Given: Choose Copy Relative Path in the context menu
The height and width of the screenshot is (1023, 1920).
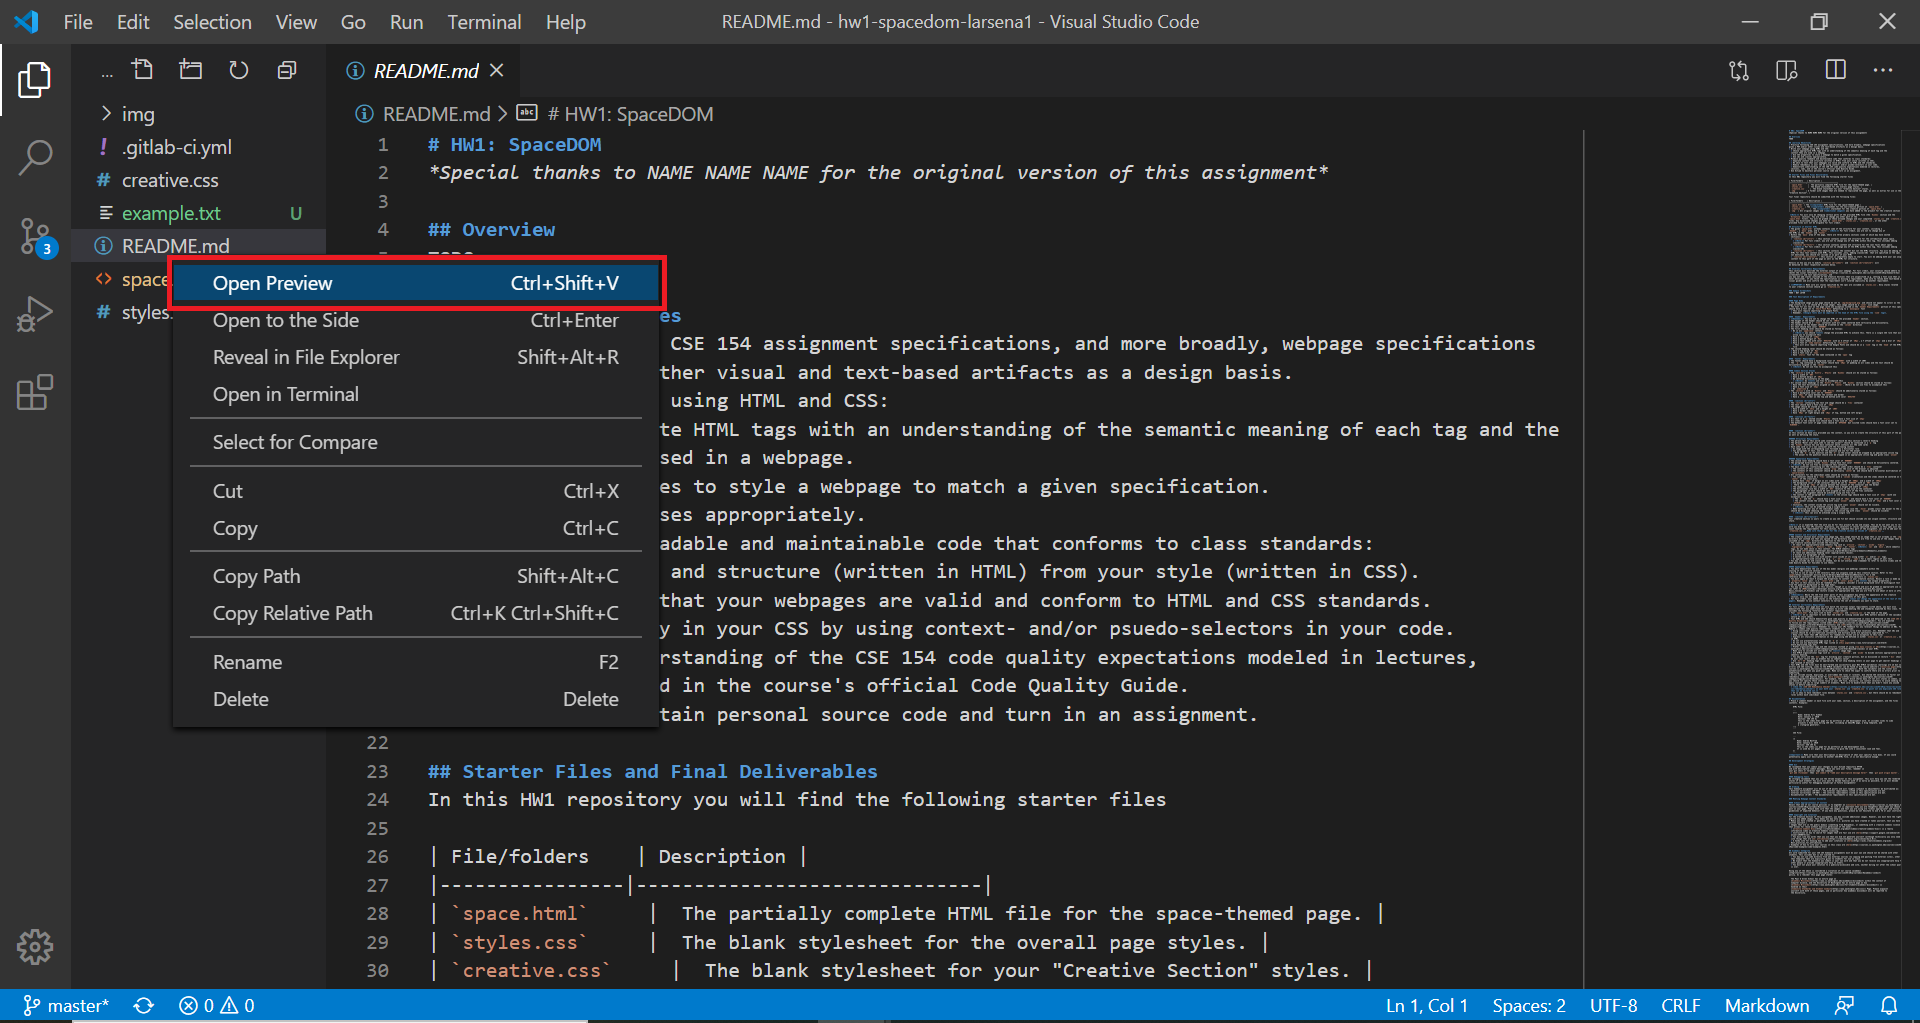Looking at the screenshot, I should [292, 613].
